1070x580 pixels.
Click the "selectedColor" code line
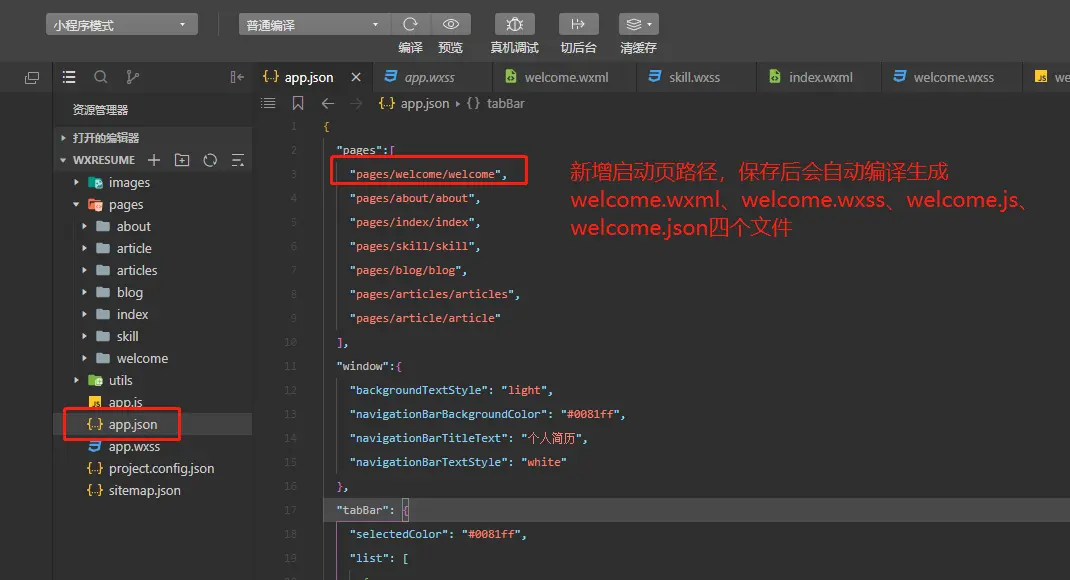pos(438,534)
